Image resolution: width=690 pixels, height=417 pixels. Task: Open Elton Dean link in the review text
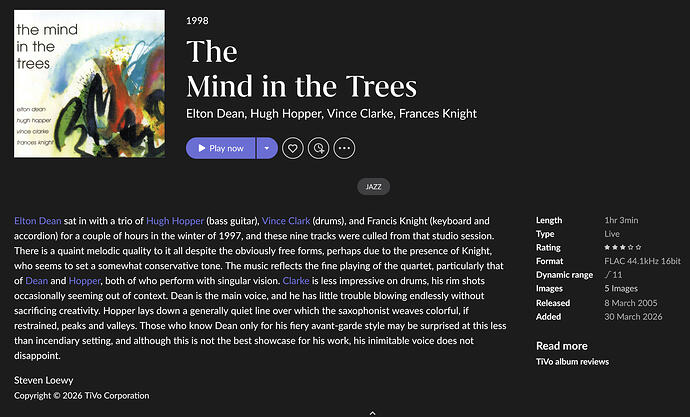(38, 221)
